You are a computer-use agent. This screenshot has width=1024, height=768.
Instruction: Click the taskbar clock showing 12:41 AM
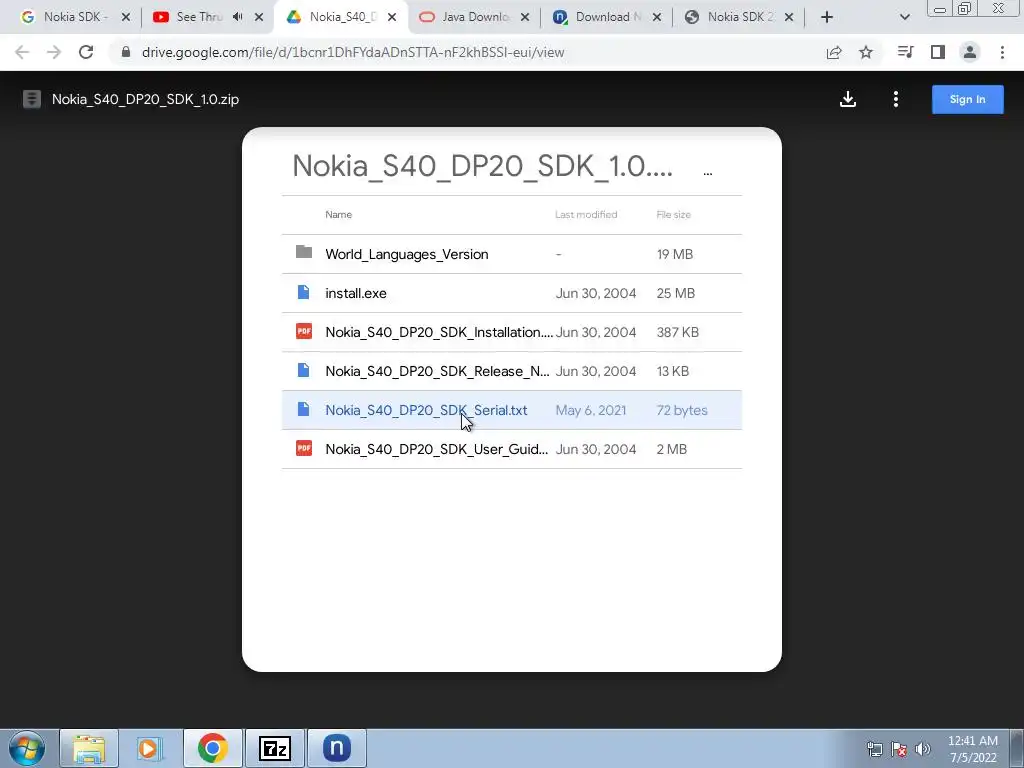pyautogui.click(x=972, y=749)
